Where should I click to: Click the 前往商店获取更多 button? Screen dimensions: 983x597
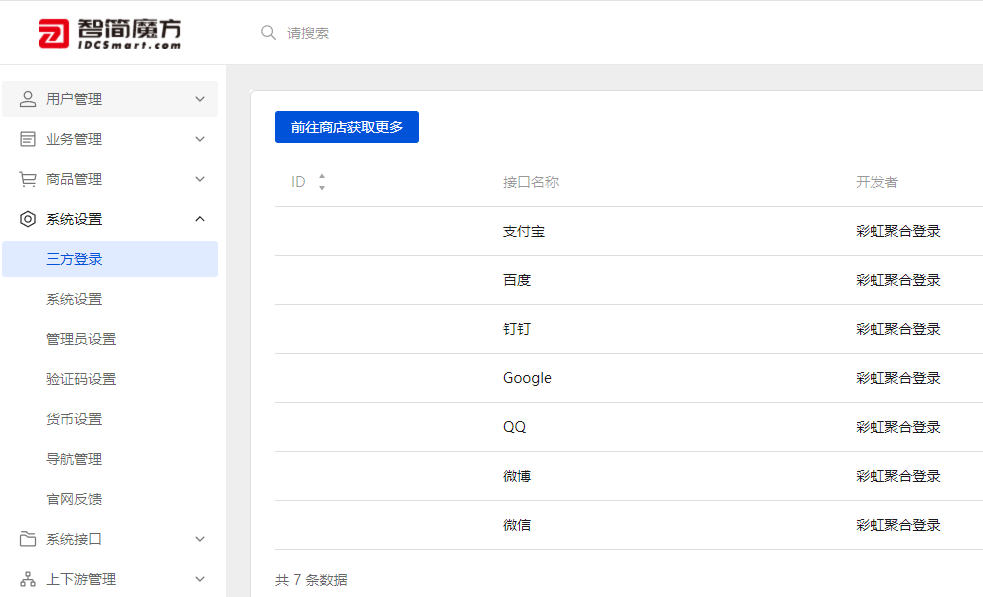[347, 127]
